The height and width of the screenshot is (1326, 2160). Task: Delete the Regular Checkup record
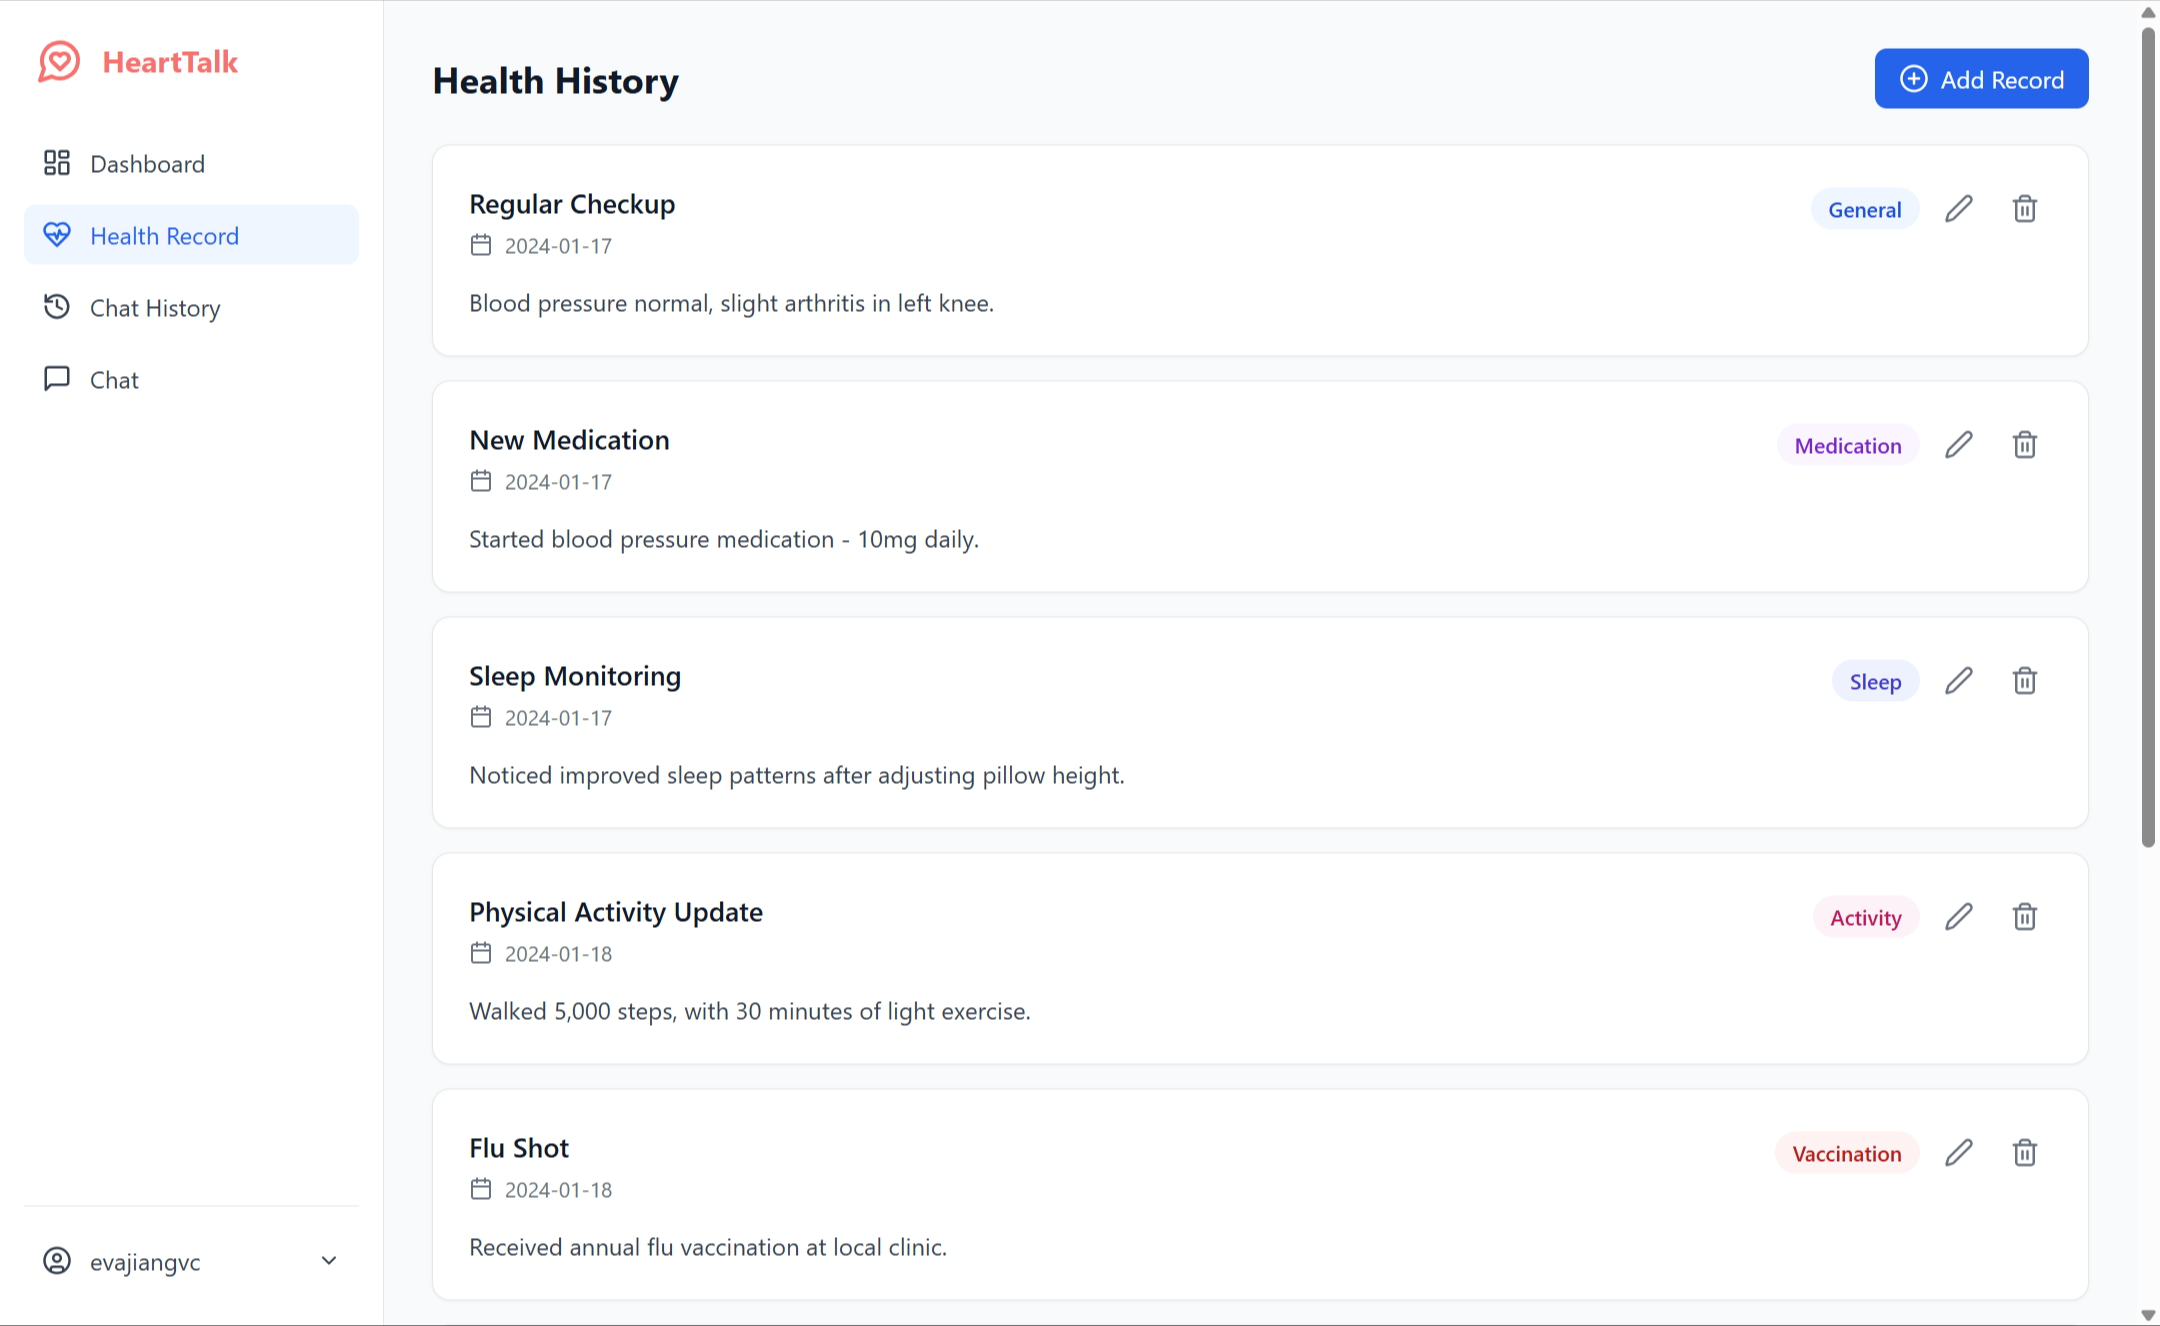pos(2024,209)
